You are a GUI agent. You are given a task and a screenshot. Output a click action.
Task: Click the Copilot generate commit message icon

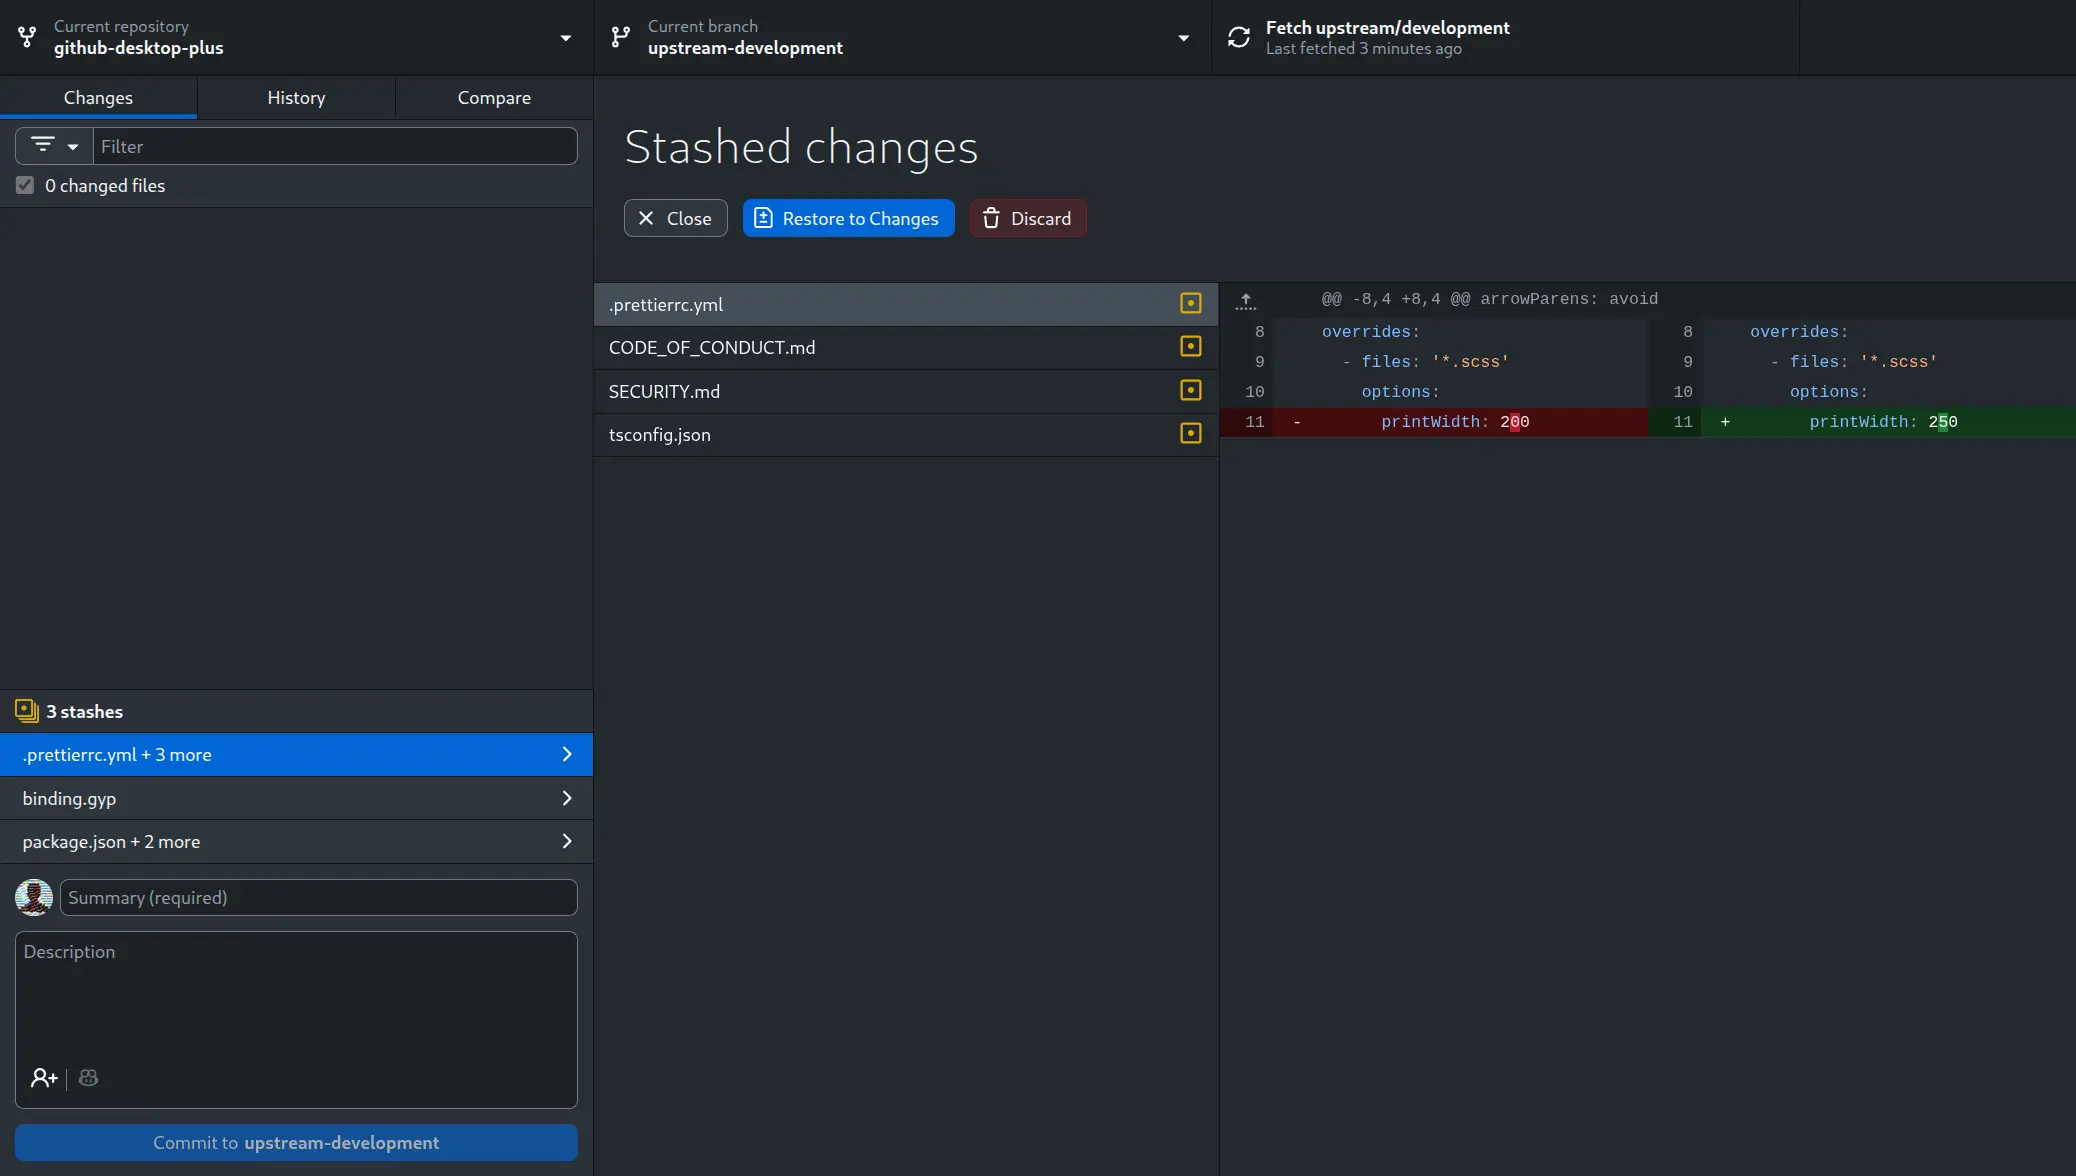tap(88, 1078)
